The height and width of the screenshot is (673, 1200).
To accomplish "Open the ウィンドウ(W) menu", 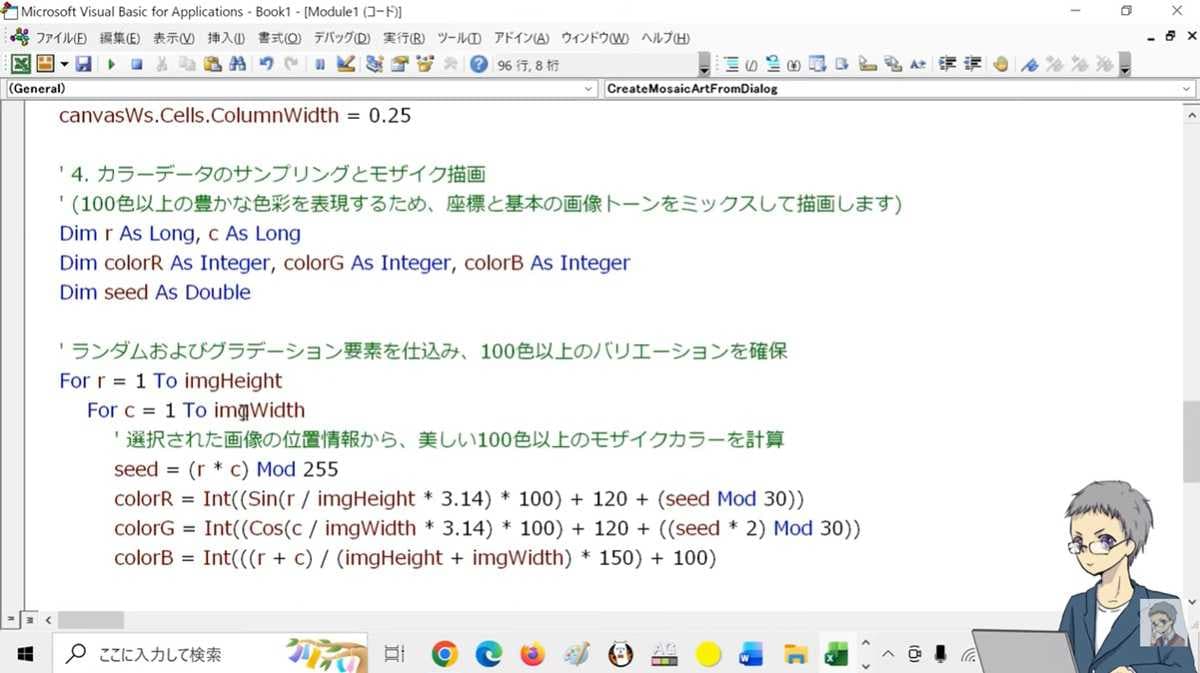I will (x=595, y=38).
